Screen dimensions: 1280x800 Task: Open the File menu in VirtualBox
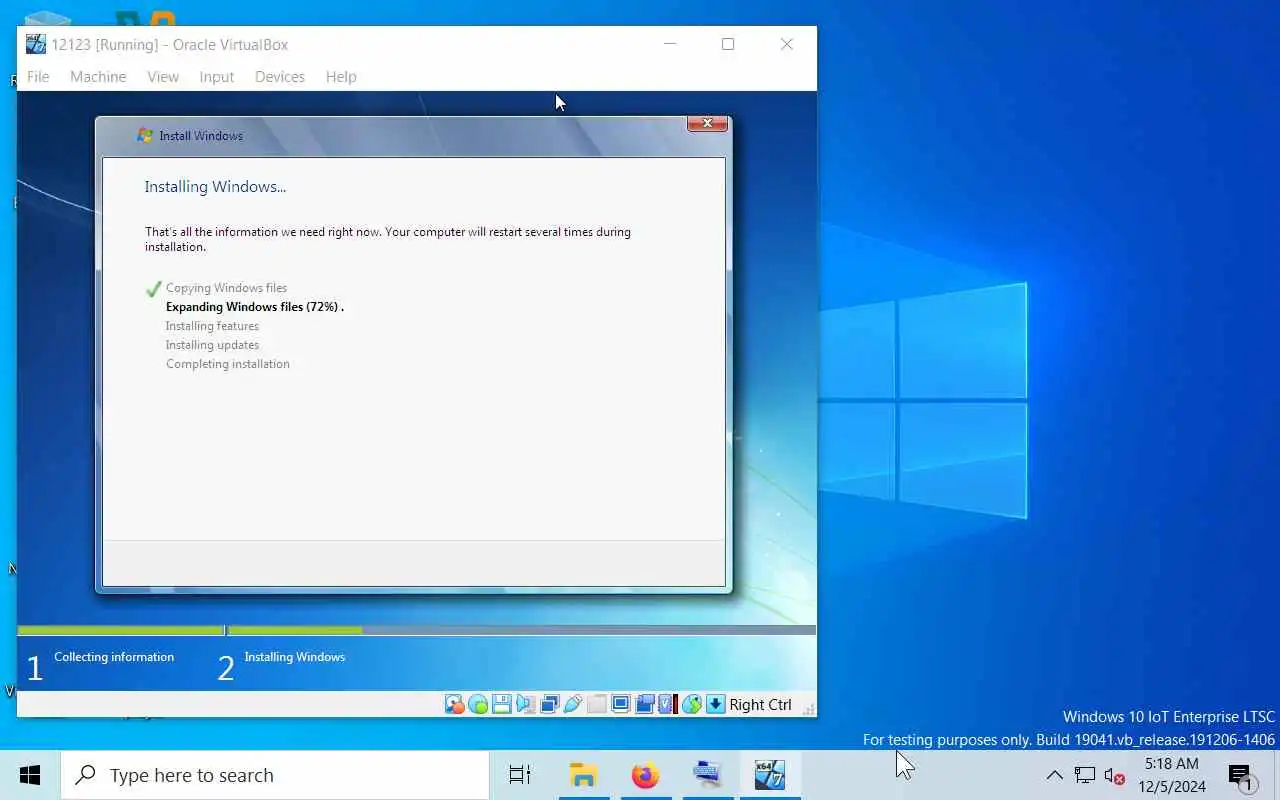pyautogui.click(x=38, y=76)
